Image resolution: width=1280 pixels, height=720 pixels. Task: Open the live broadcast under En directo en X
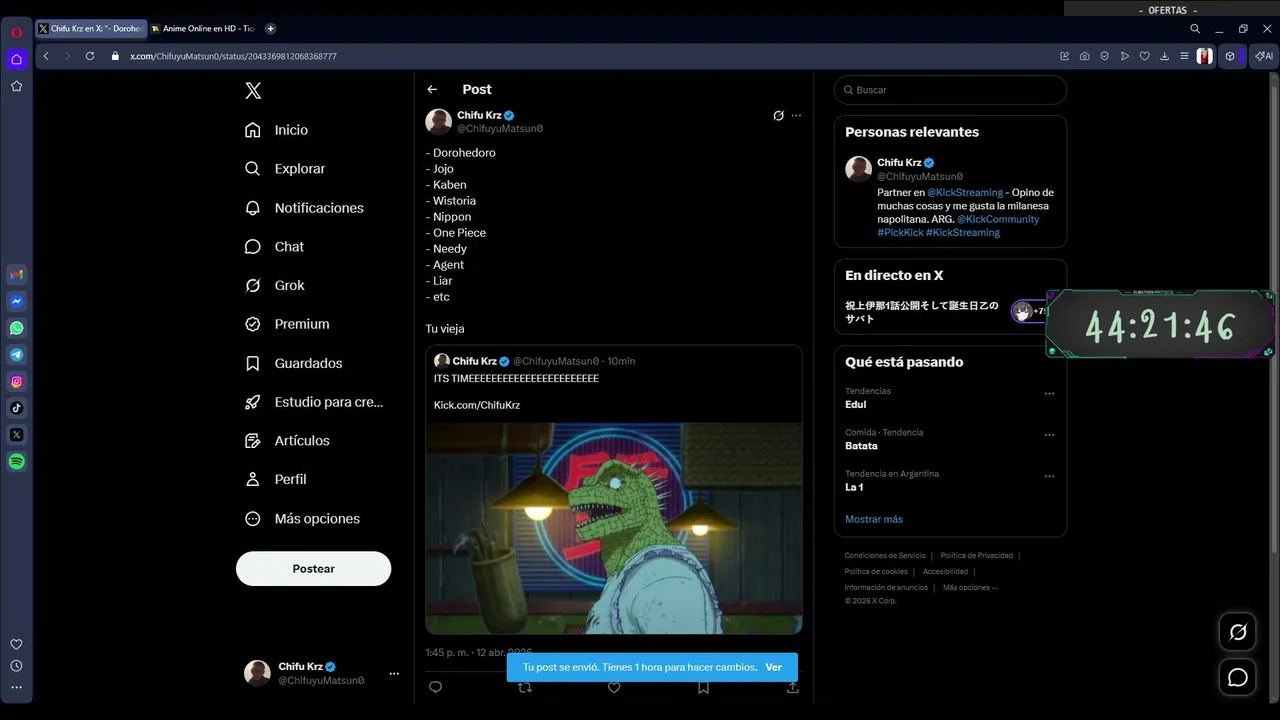tap(945, 312)
